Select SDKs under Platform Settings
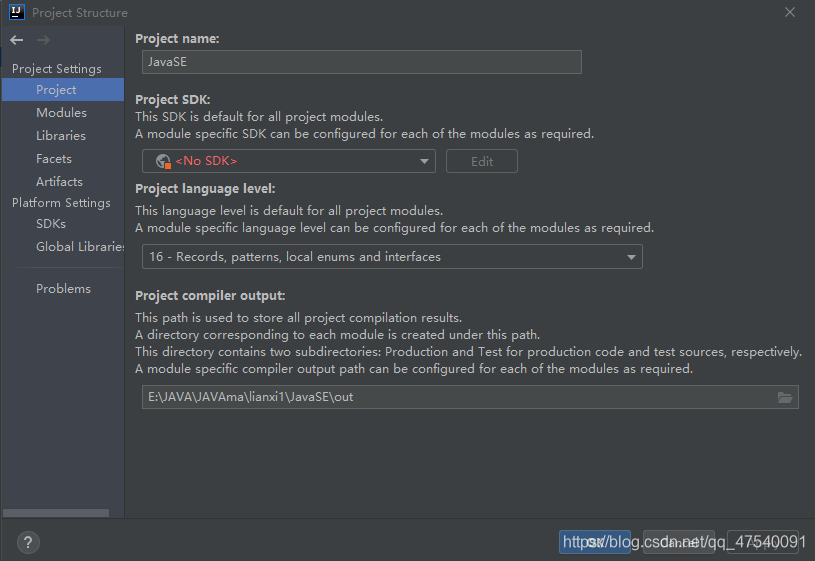The width and height of the screenshot is (815, 561). click(x=51, y=224)
